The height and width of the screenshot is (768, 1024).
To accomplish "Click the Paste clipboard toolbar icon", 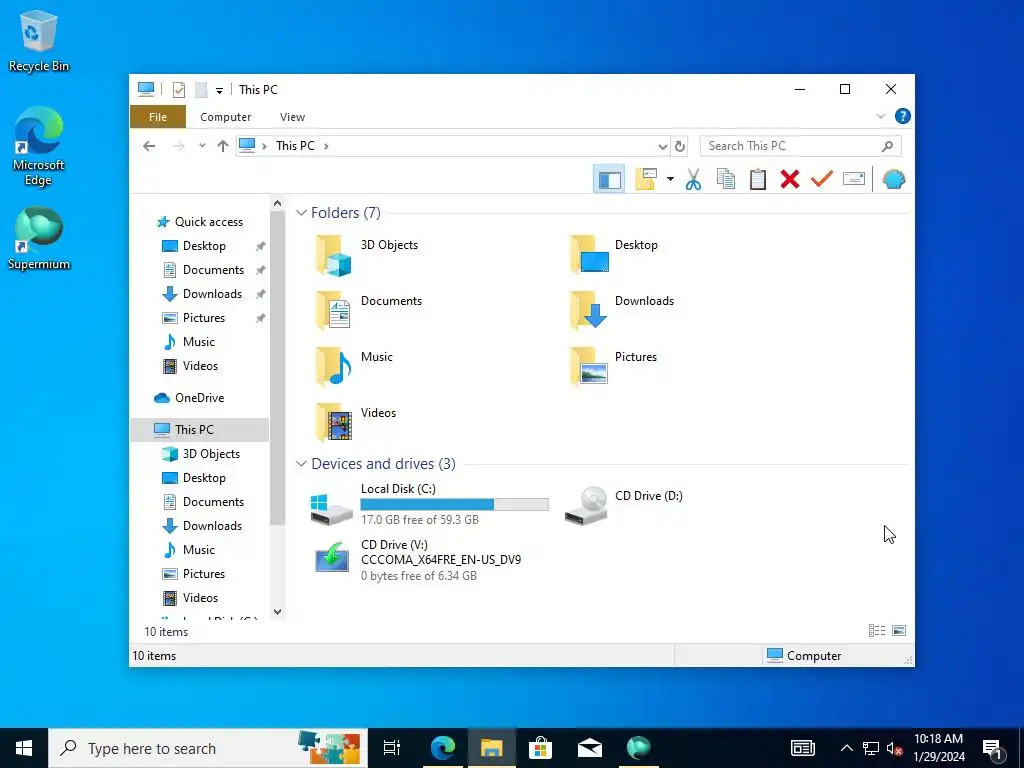I will [x=758, y=179].
